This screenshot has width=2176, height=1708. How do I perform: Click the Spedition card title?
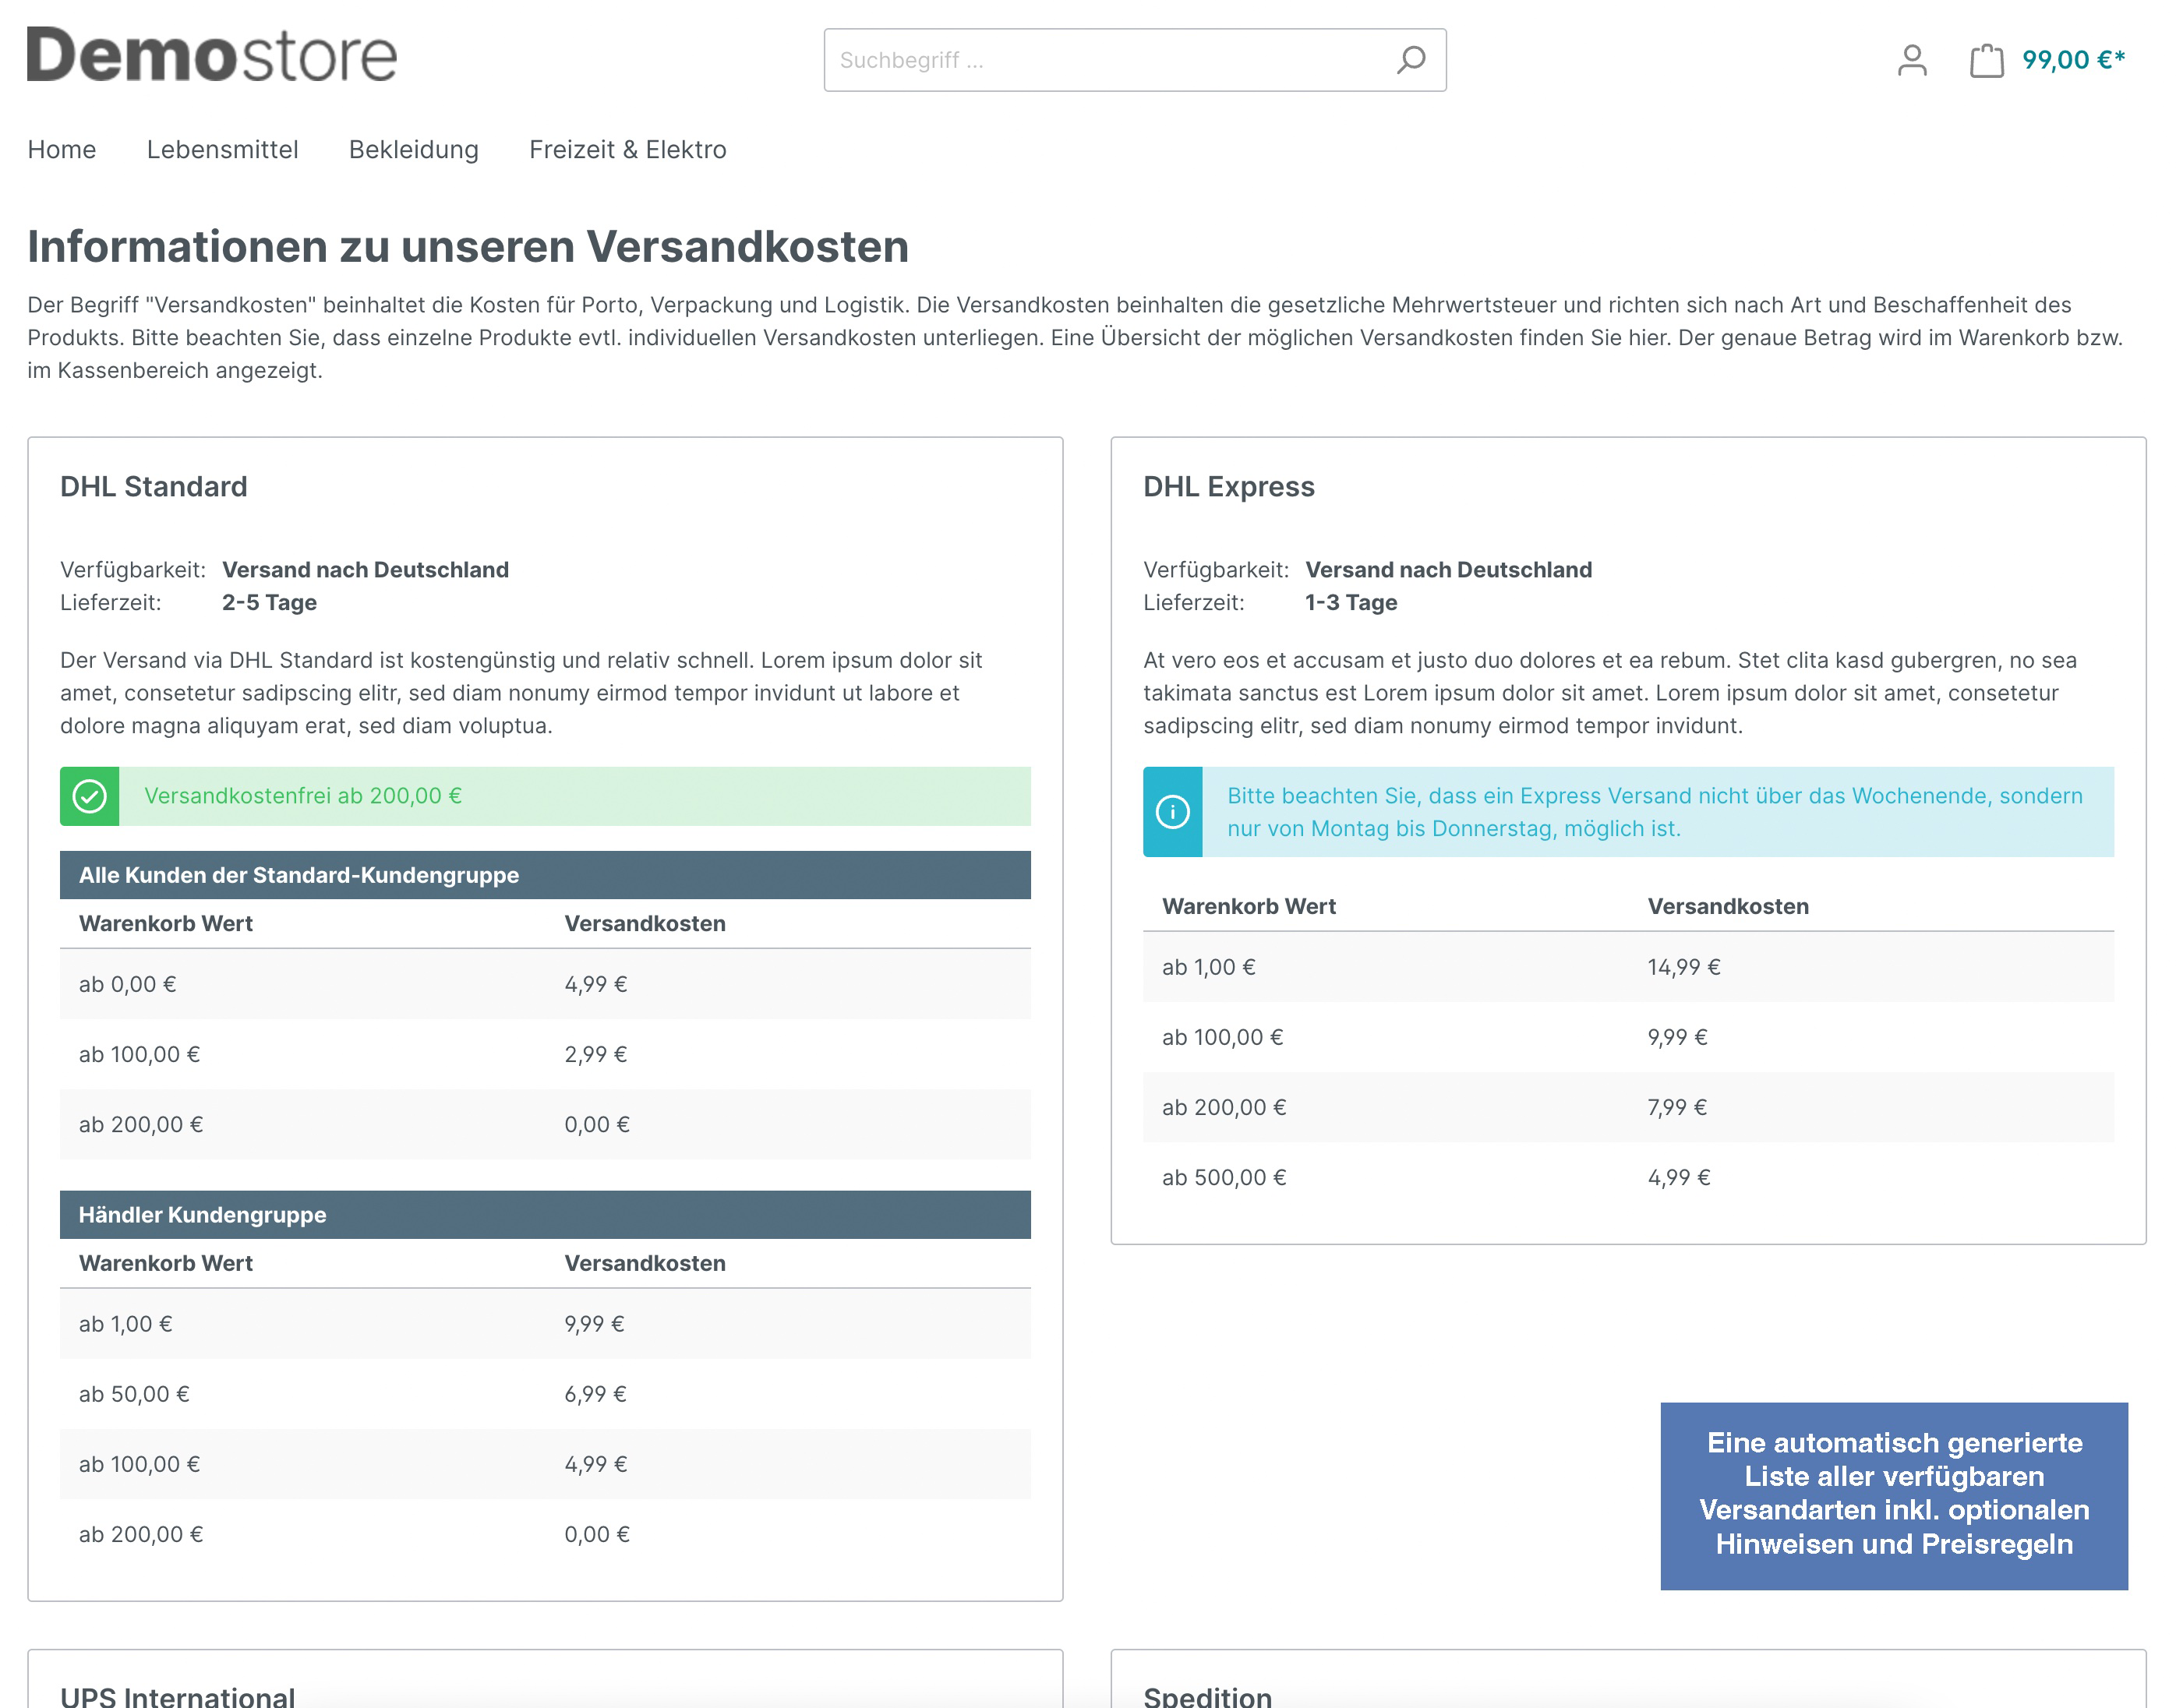click(1207, 1696)
